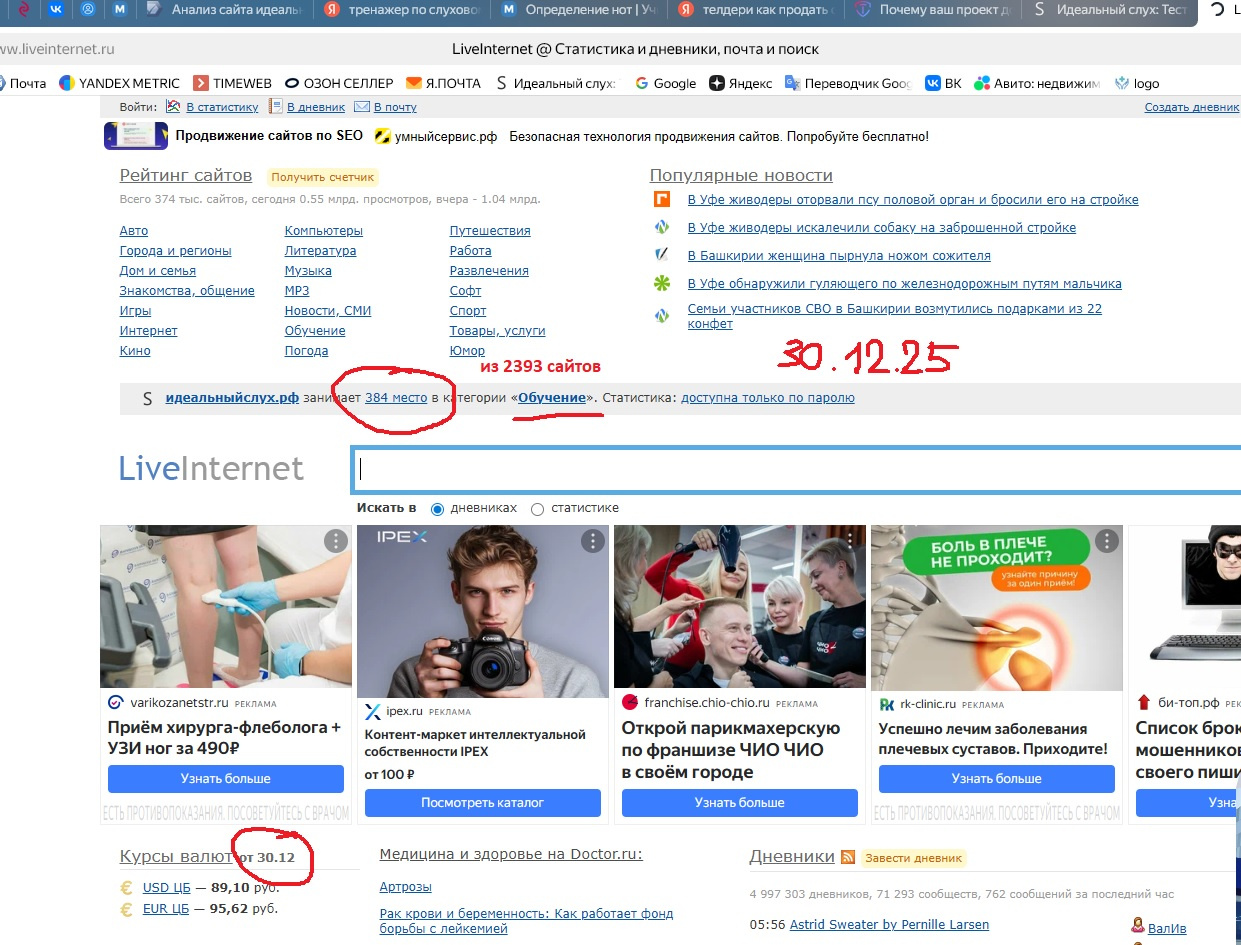The image size is (1241, 945).
Task: Click the 'Завести дневник' button
Action: pyautogui.click(x=914, y=858)
